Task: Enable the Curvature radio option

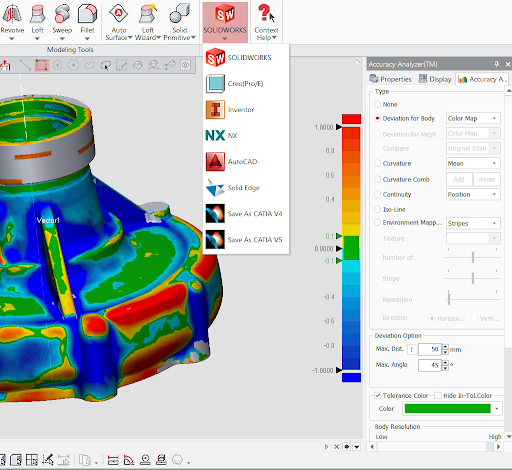Action: tap(377, 163)
